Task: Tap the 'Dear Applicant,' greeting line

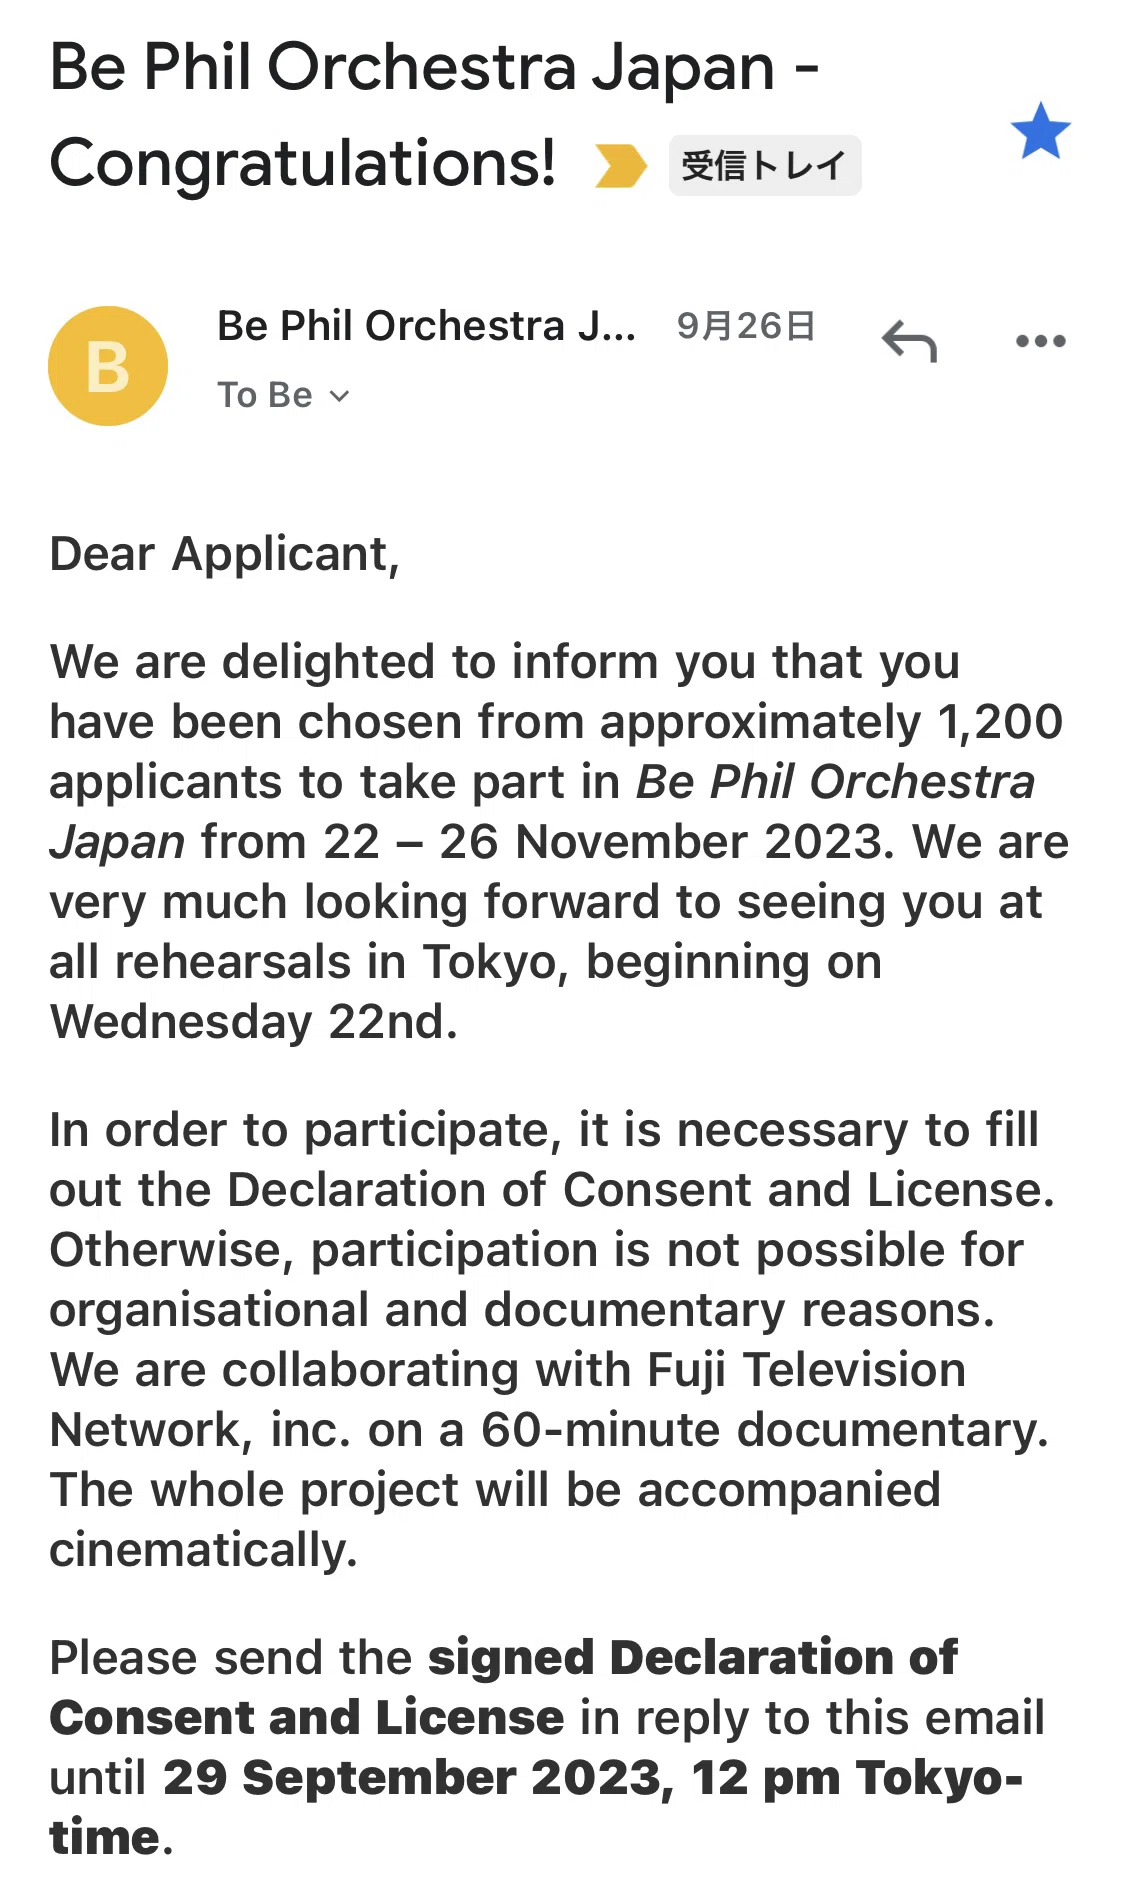Action: (x=225, y=554)
